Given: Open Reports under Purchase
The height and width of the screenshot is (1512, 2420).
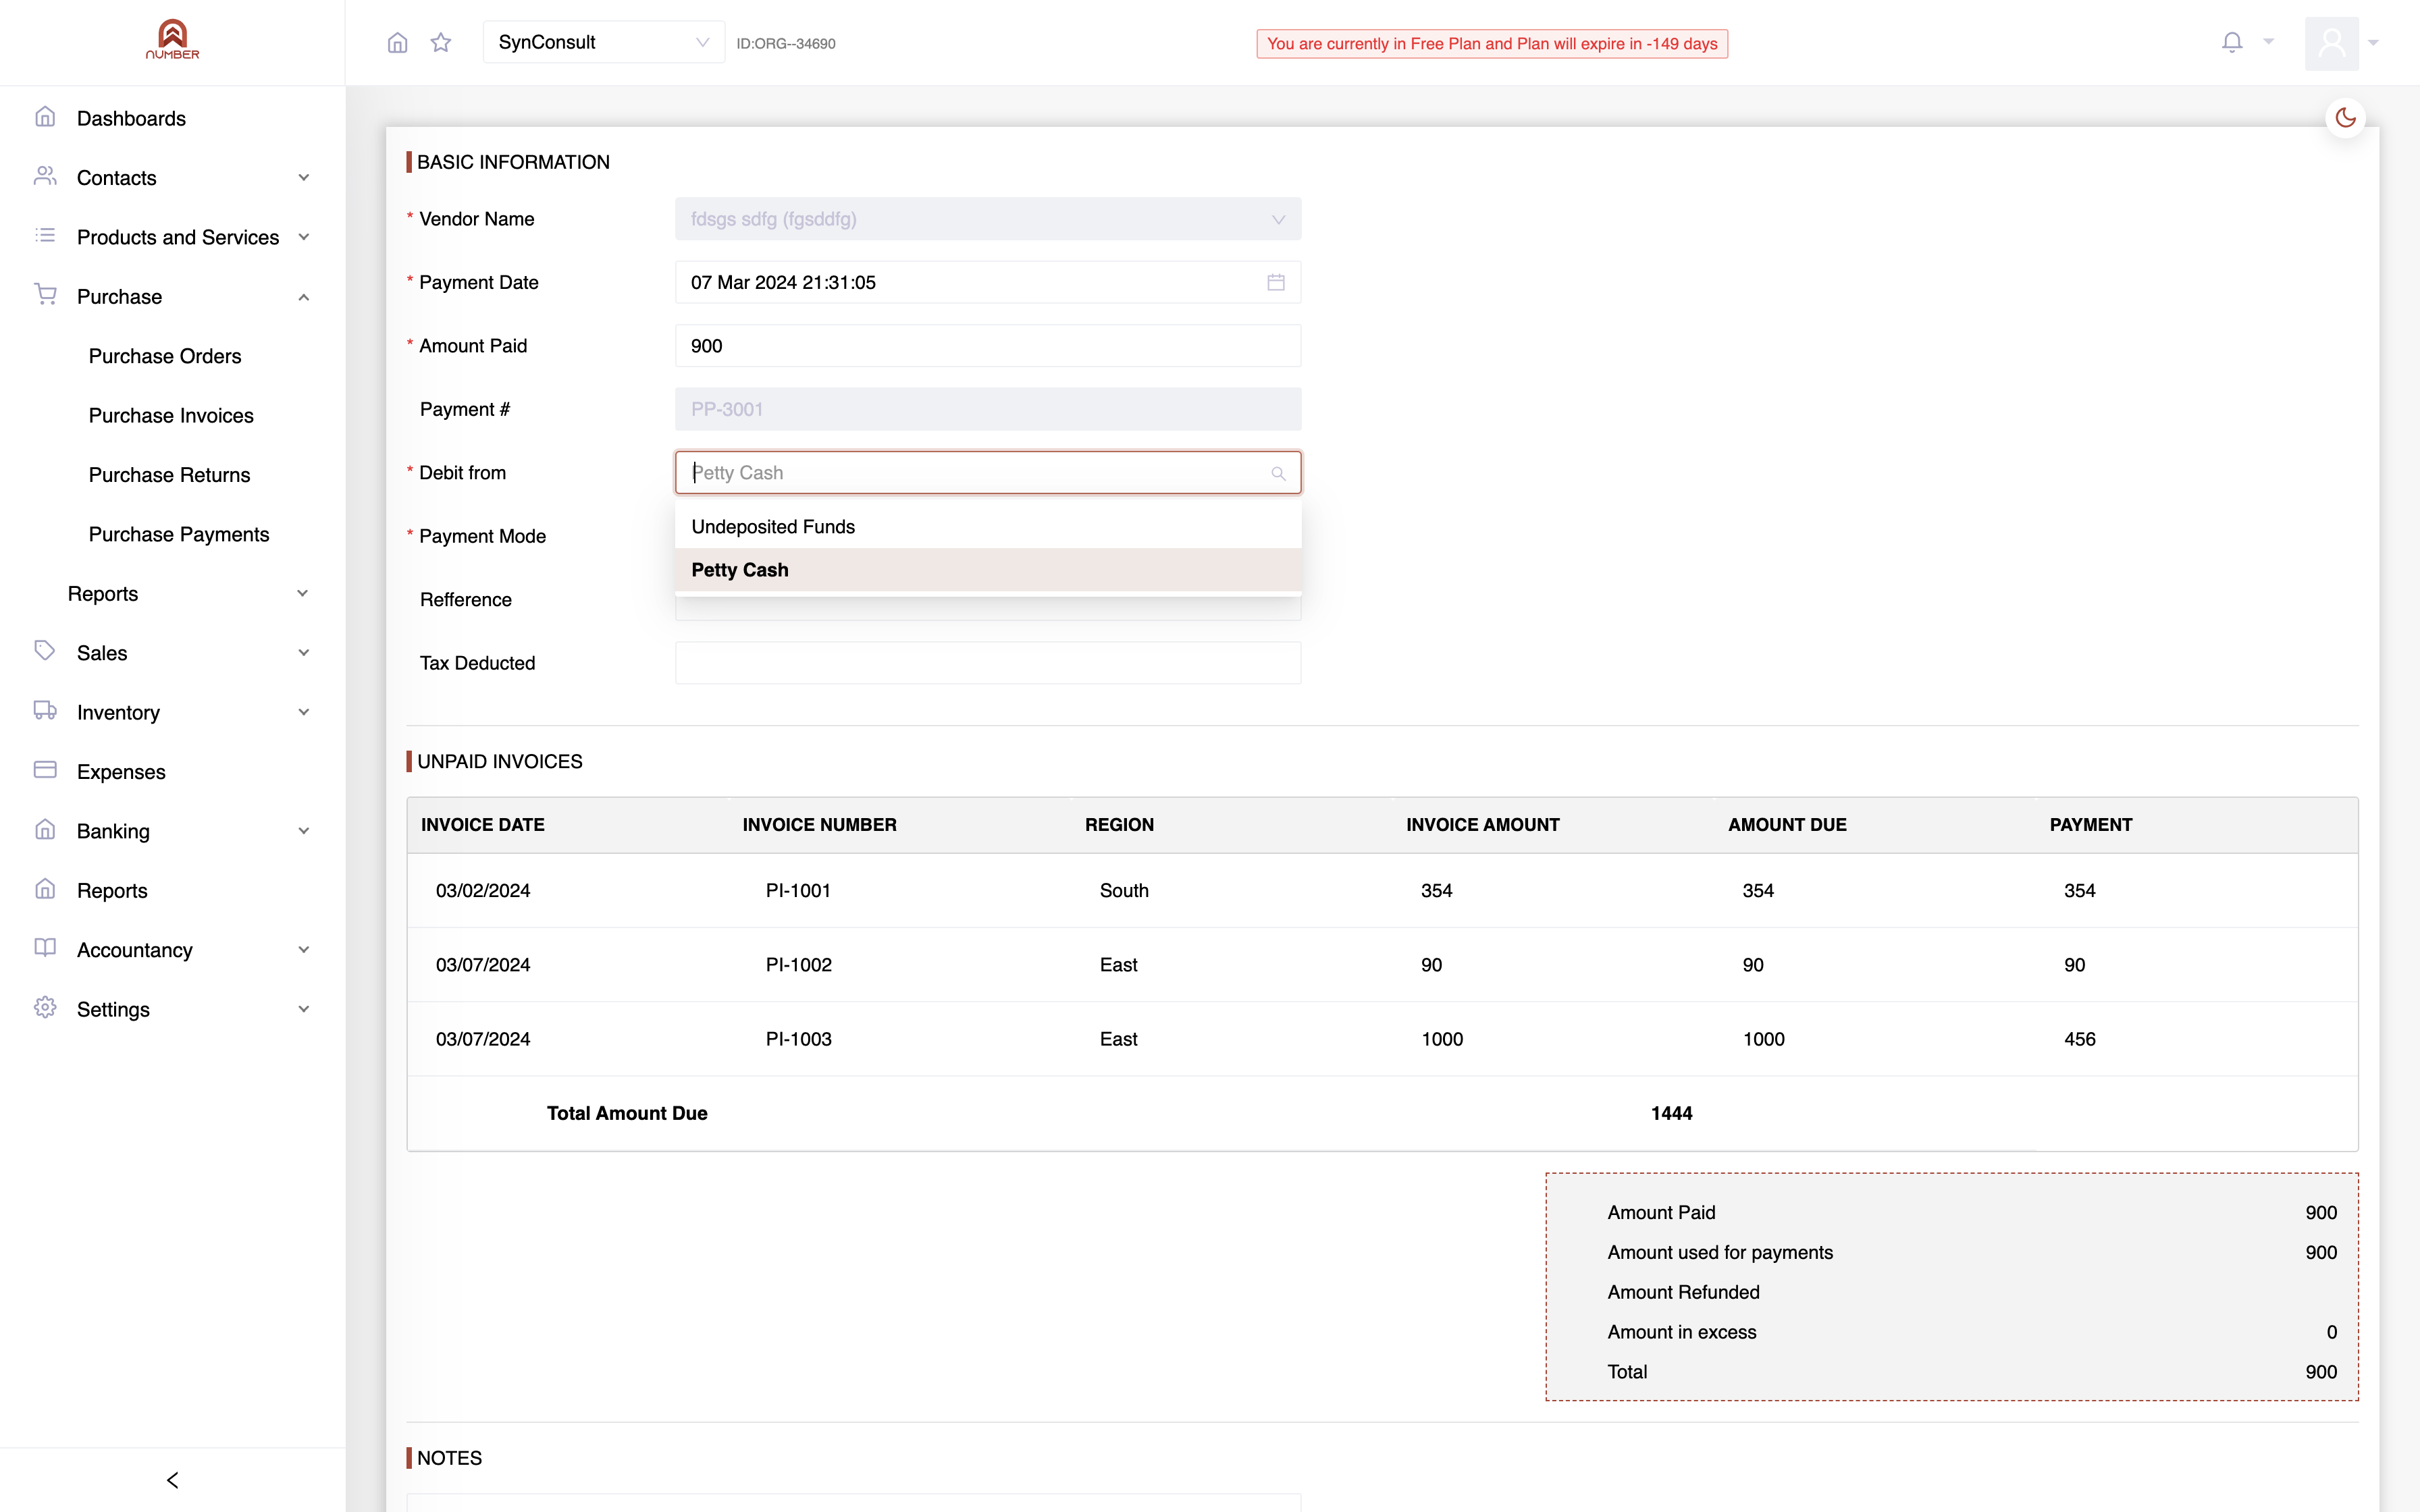Looking at the screenshot, I should pos(103,594).
